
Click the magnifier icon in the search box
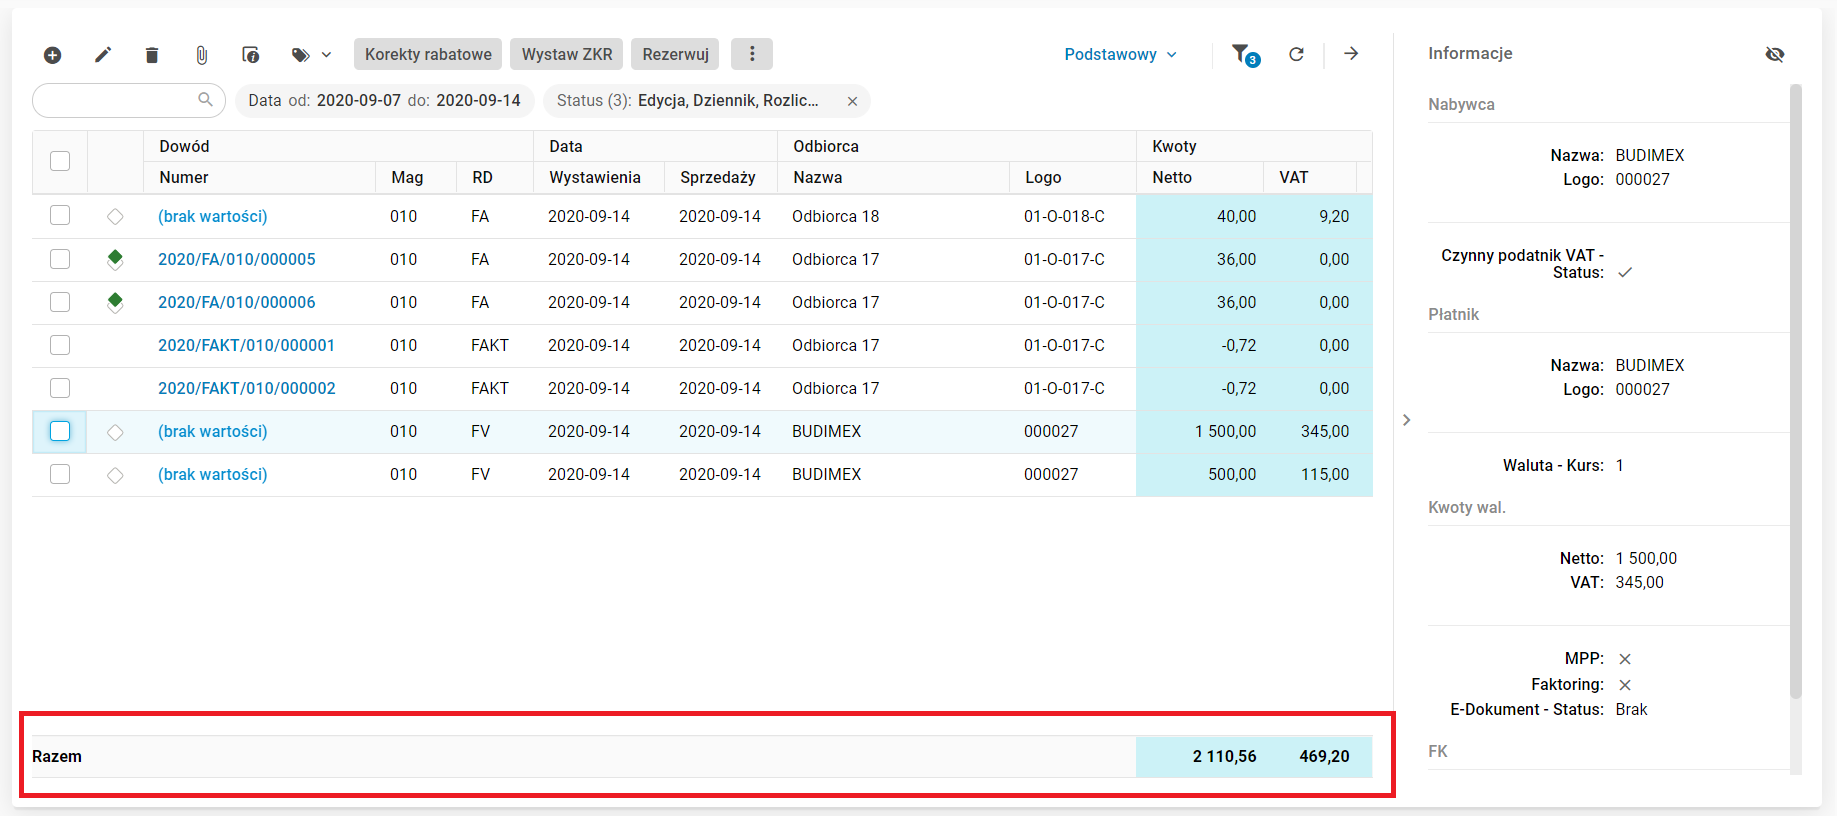(x=205, y=99)
